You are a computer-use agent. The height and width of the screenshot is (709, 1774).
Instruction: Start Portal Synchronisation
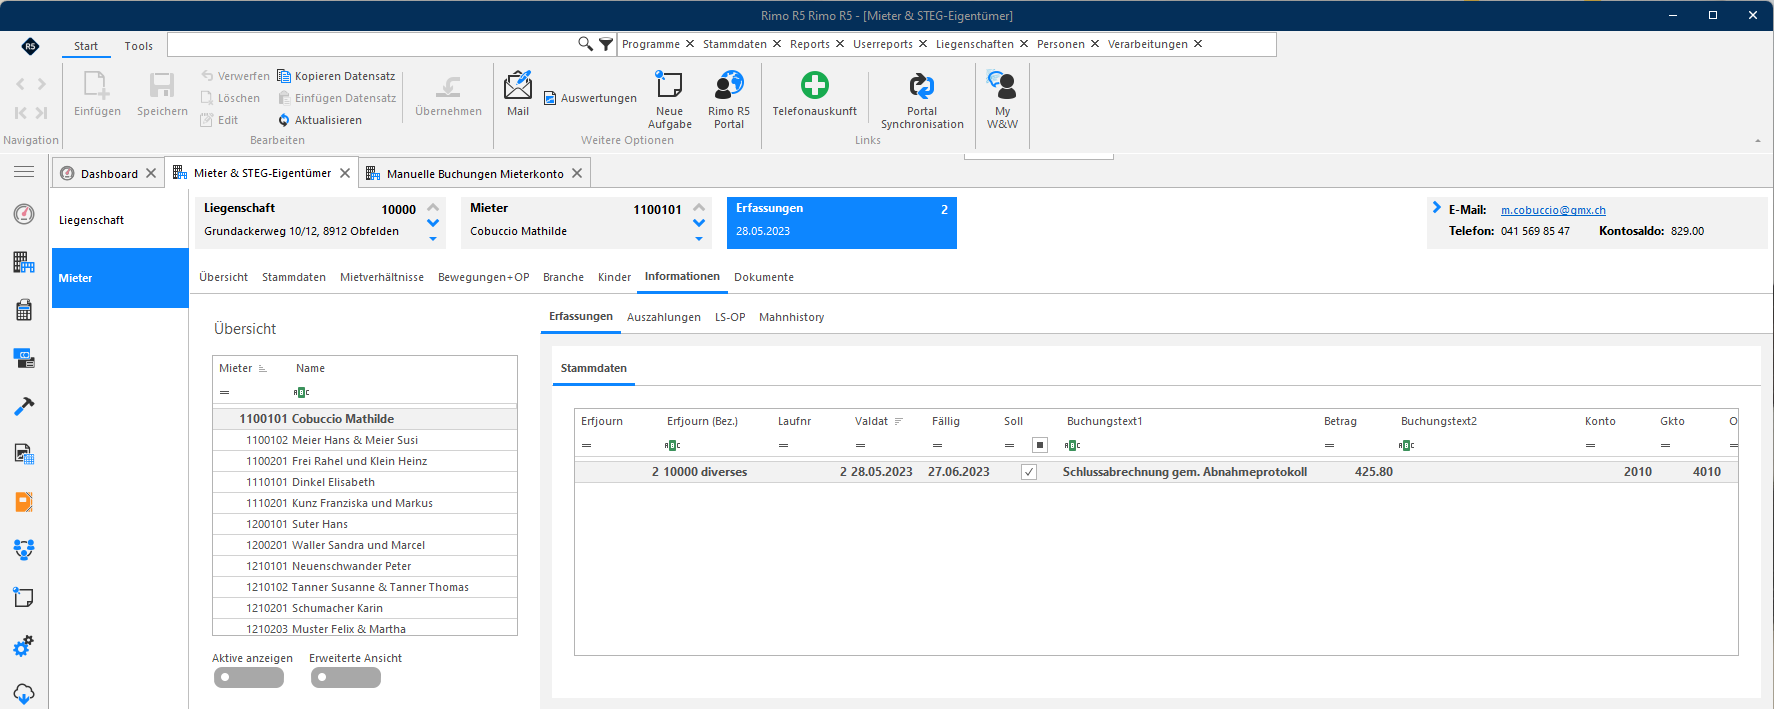922,99
